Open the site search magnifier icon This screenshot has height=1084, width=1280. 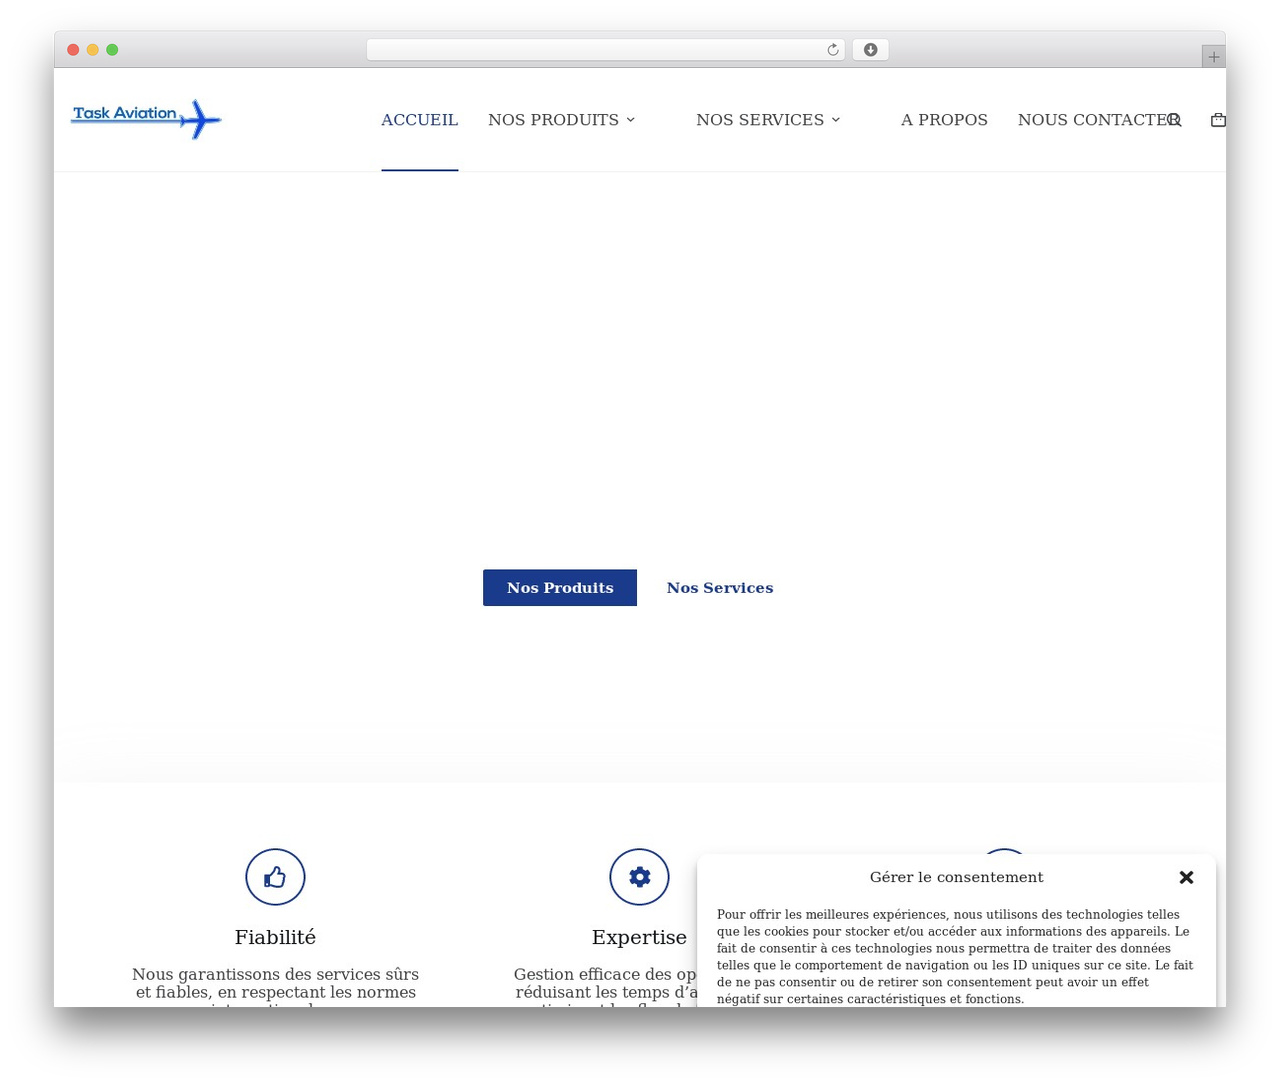click(x=1175, y=120)
